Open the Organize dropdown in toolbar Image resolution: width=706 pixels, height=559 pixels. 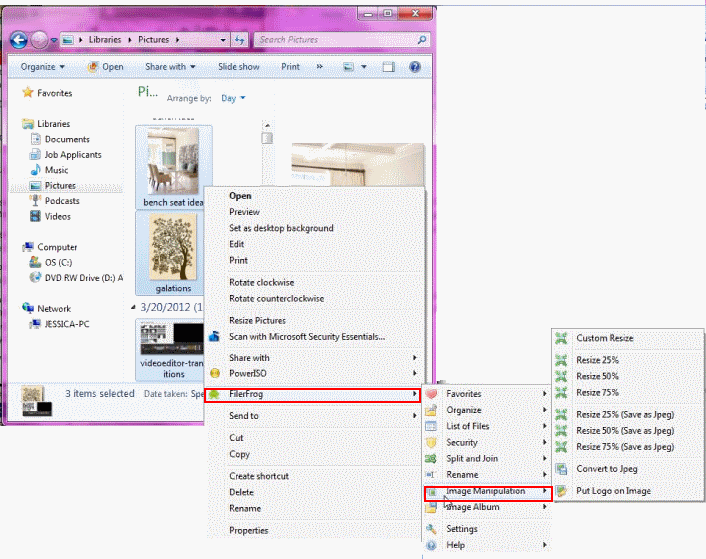tap(40, 67)
